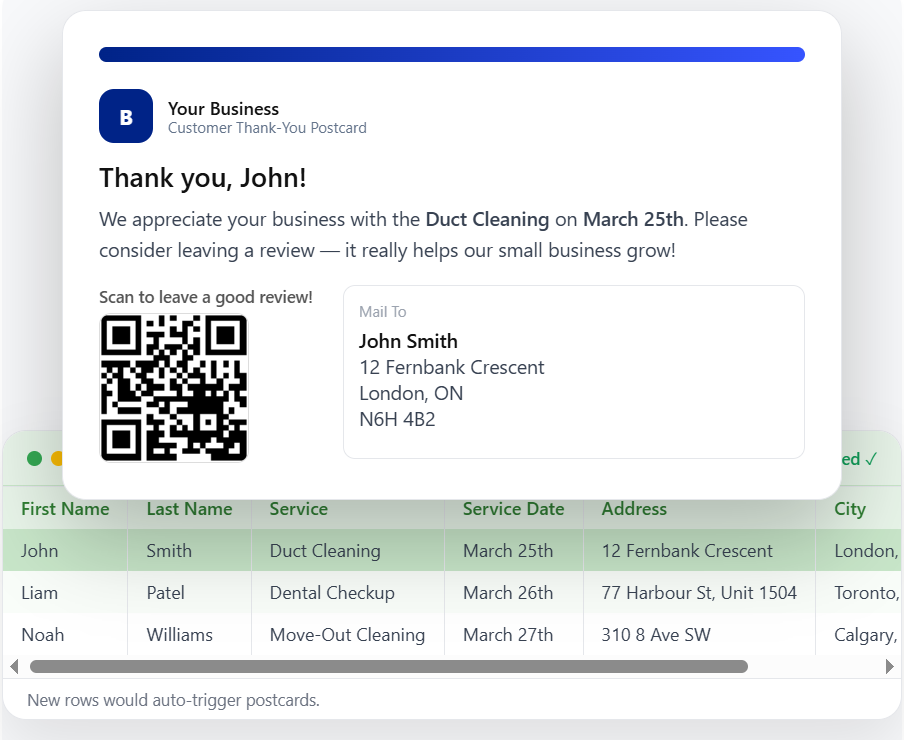Click the yellow traffic light dot
The width and height of the screenshot is (904, 740).
(56, 458)
